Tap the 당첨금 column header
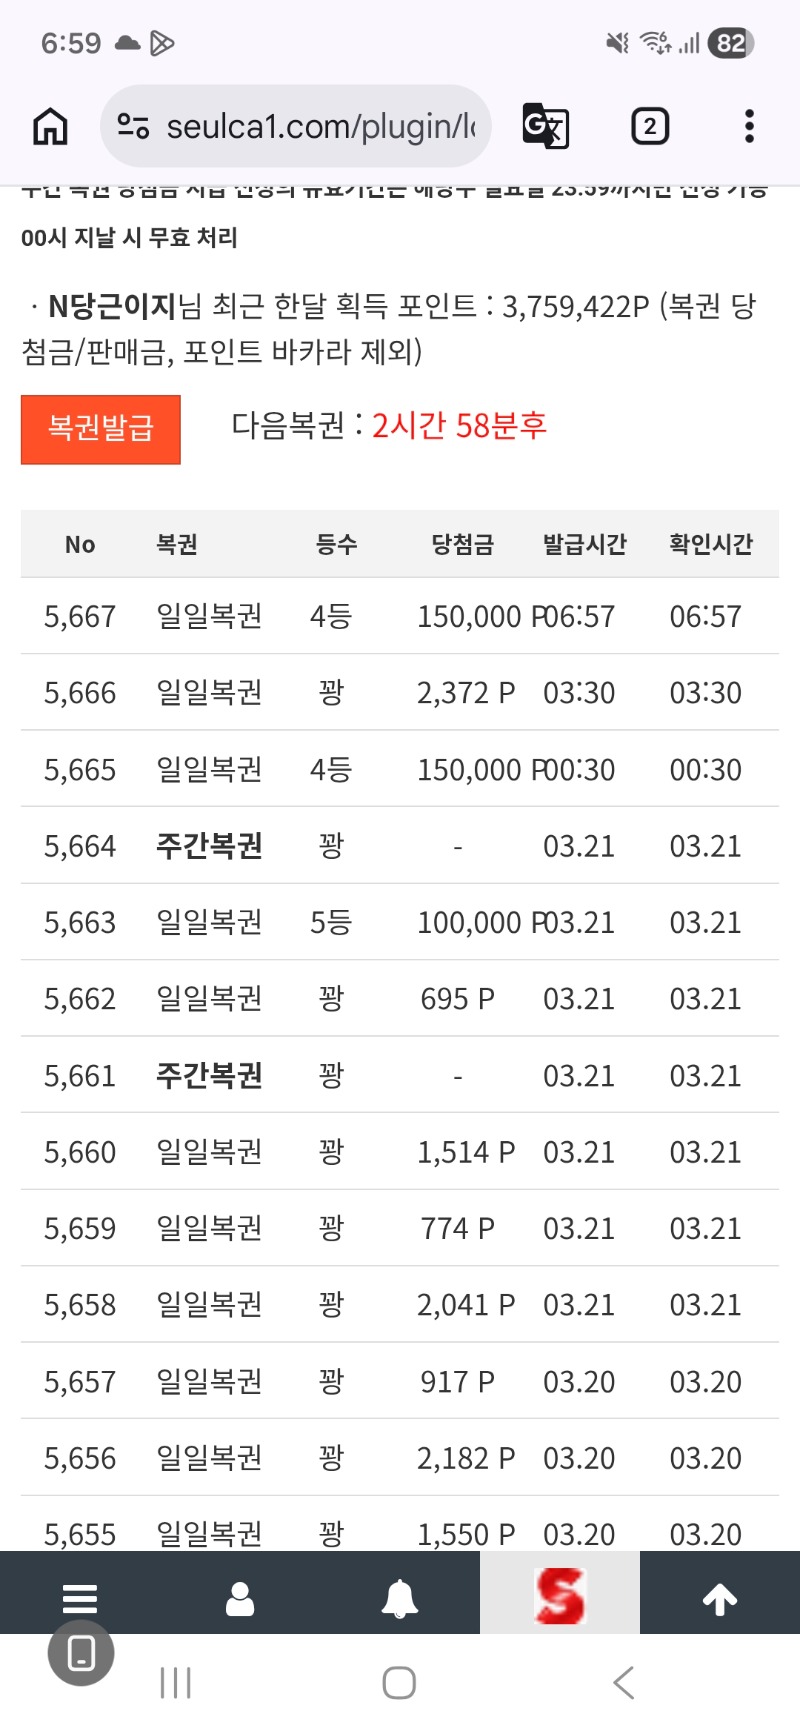The width and height of the screenshot is (800, 1734). point(462,545)
